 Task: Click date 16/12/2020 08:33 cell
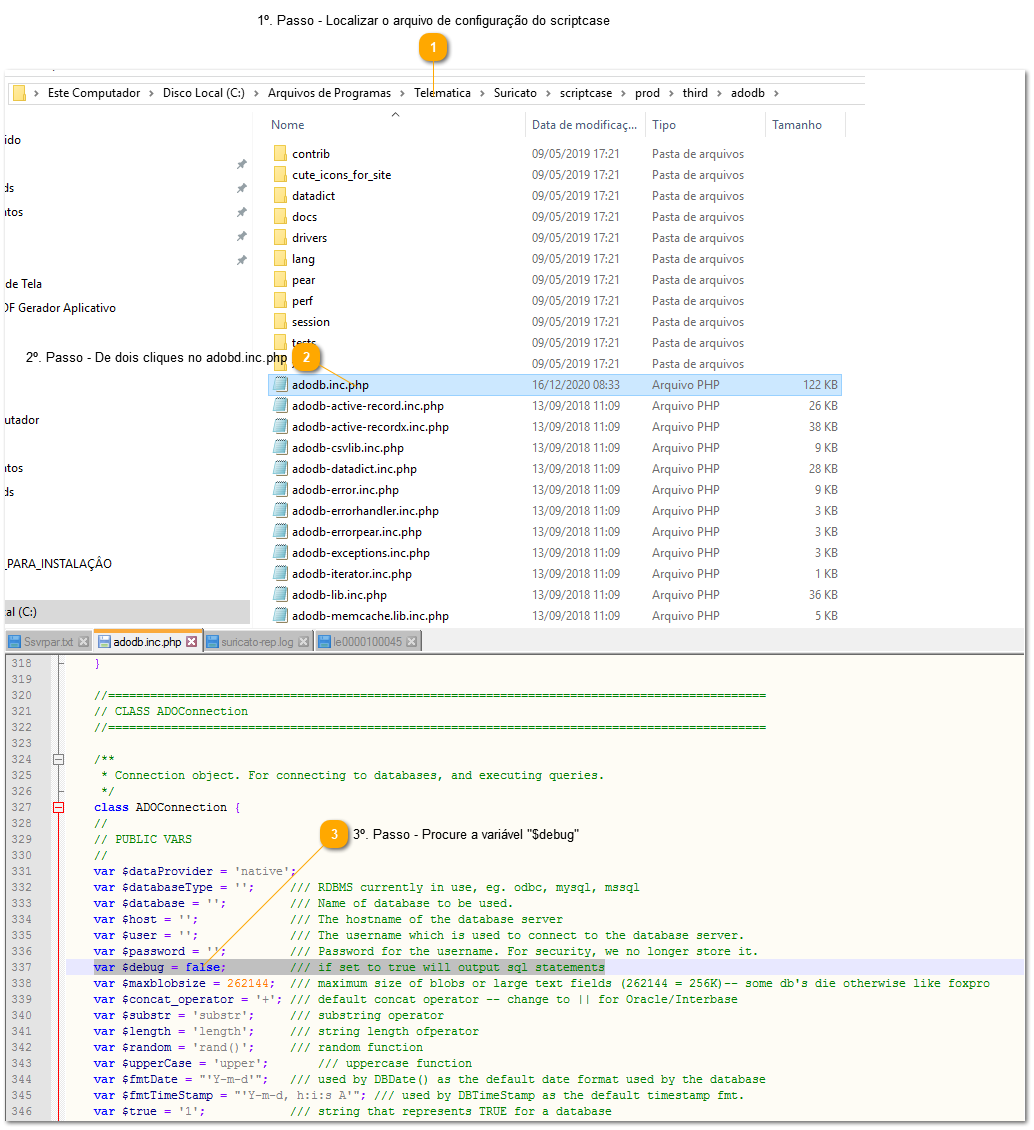[x=576, y=385]
